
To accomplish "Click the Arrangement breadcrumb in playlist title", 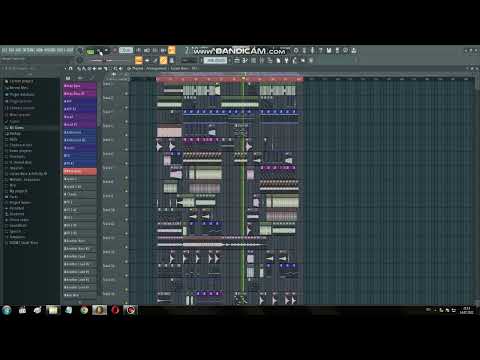I will click(156, 68).
